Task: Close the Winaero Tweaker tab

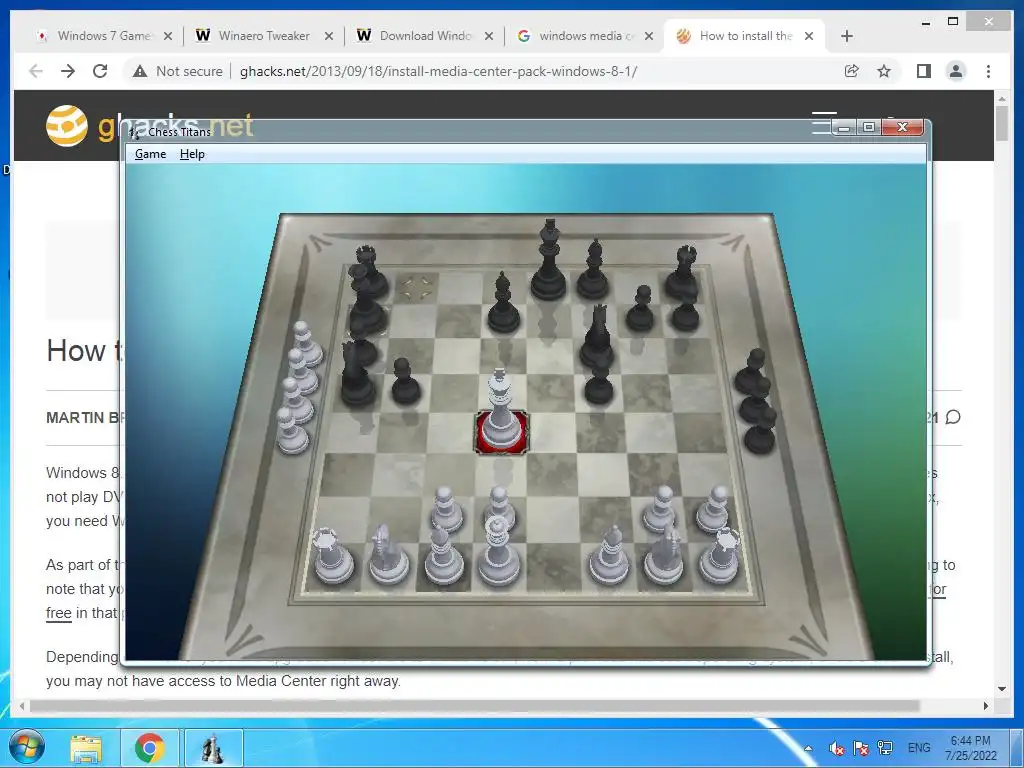Action: (x=329, y=36)
